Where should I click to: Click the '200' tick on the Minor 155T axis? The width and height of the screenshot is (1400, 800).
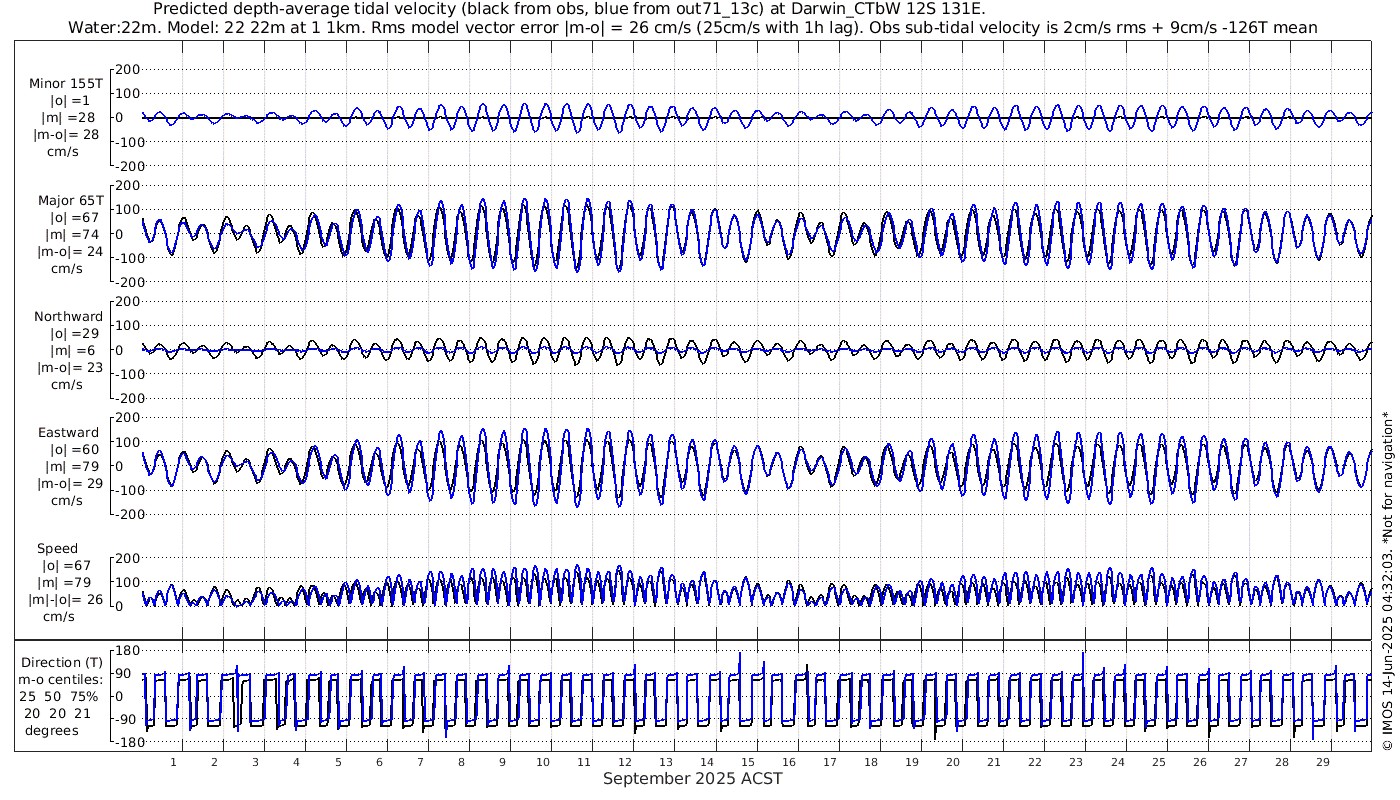[129, 69]
